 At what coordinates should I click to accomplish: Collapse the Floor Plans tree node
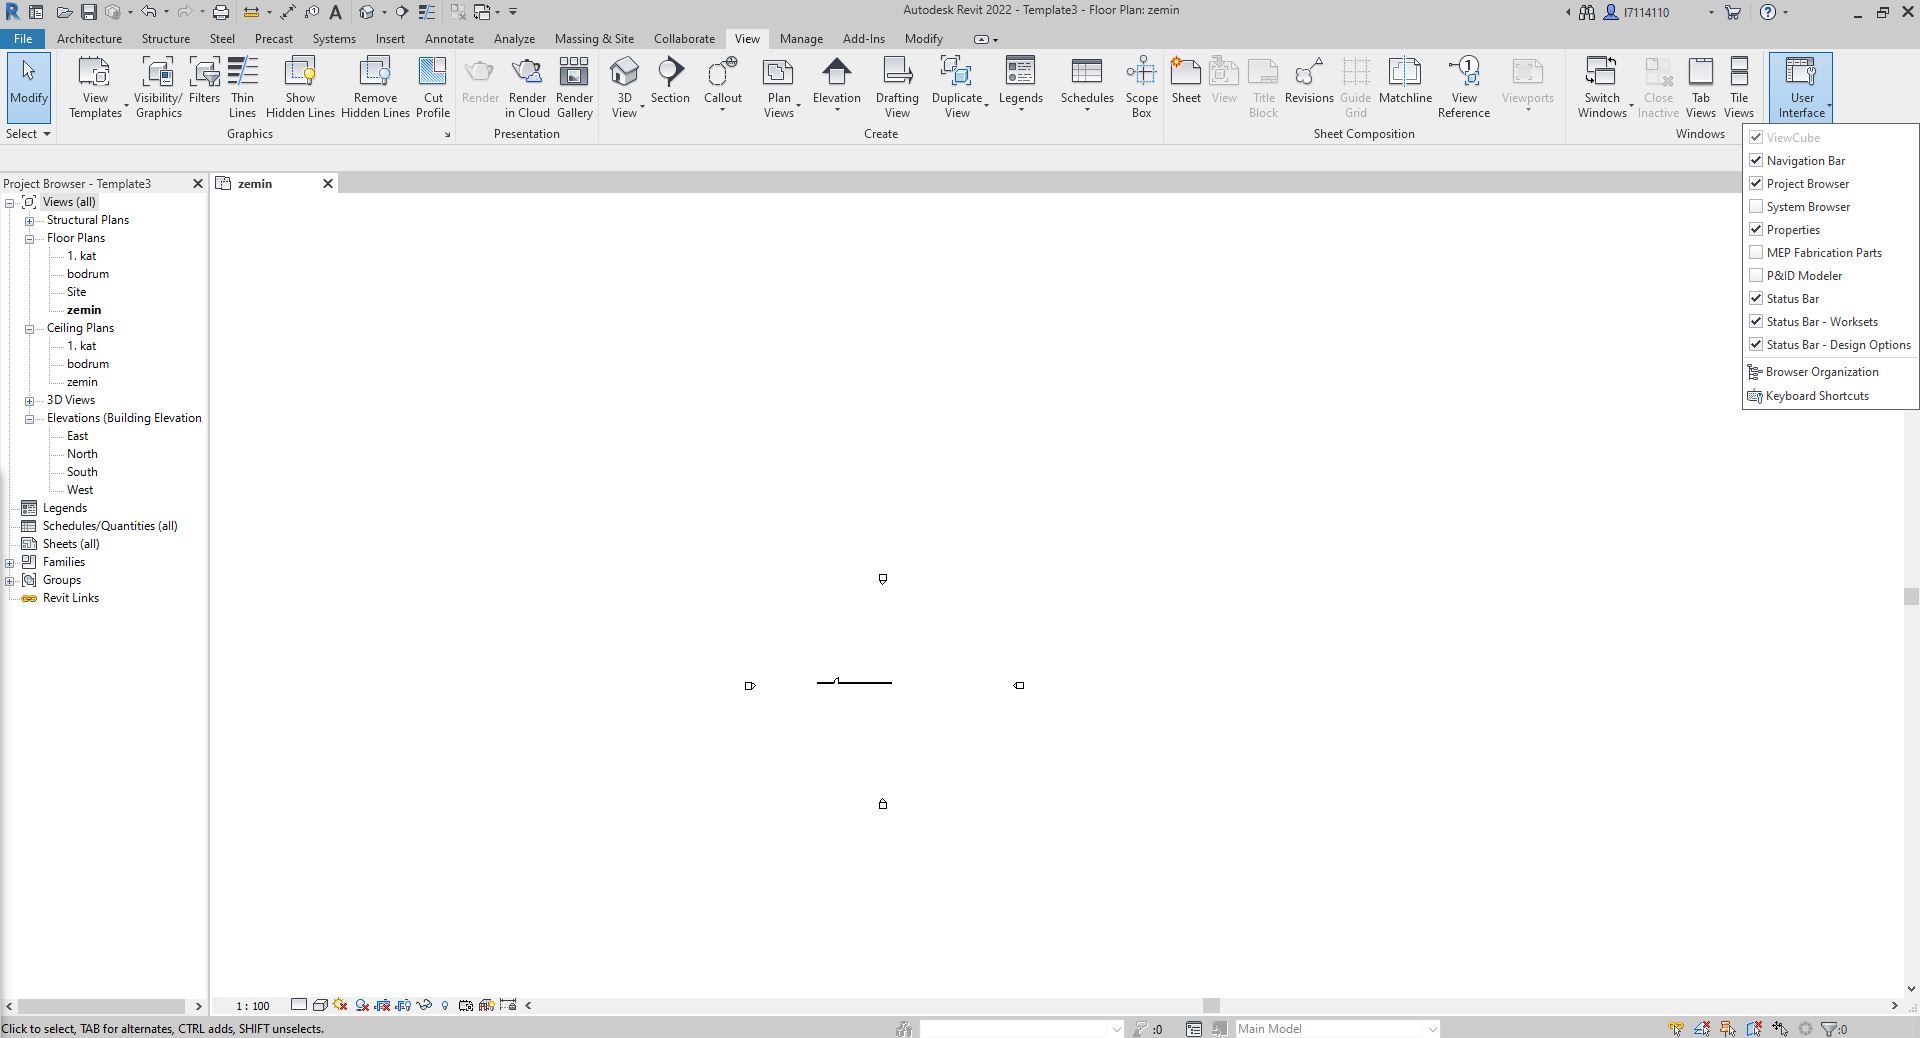[x=30, y=238]
